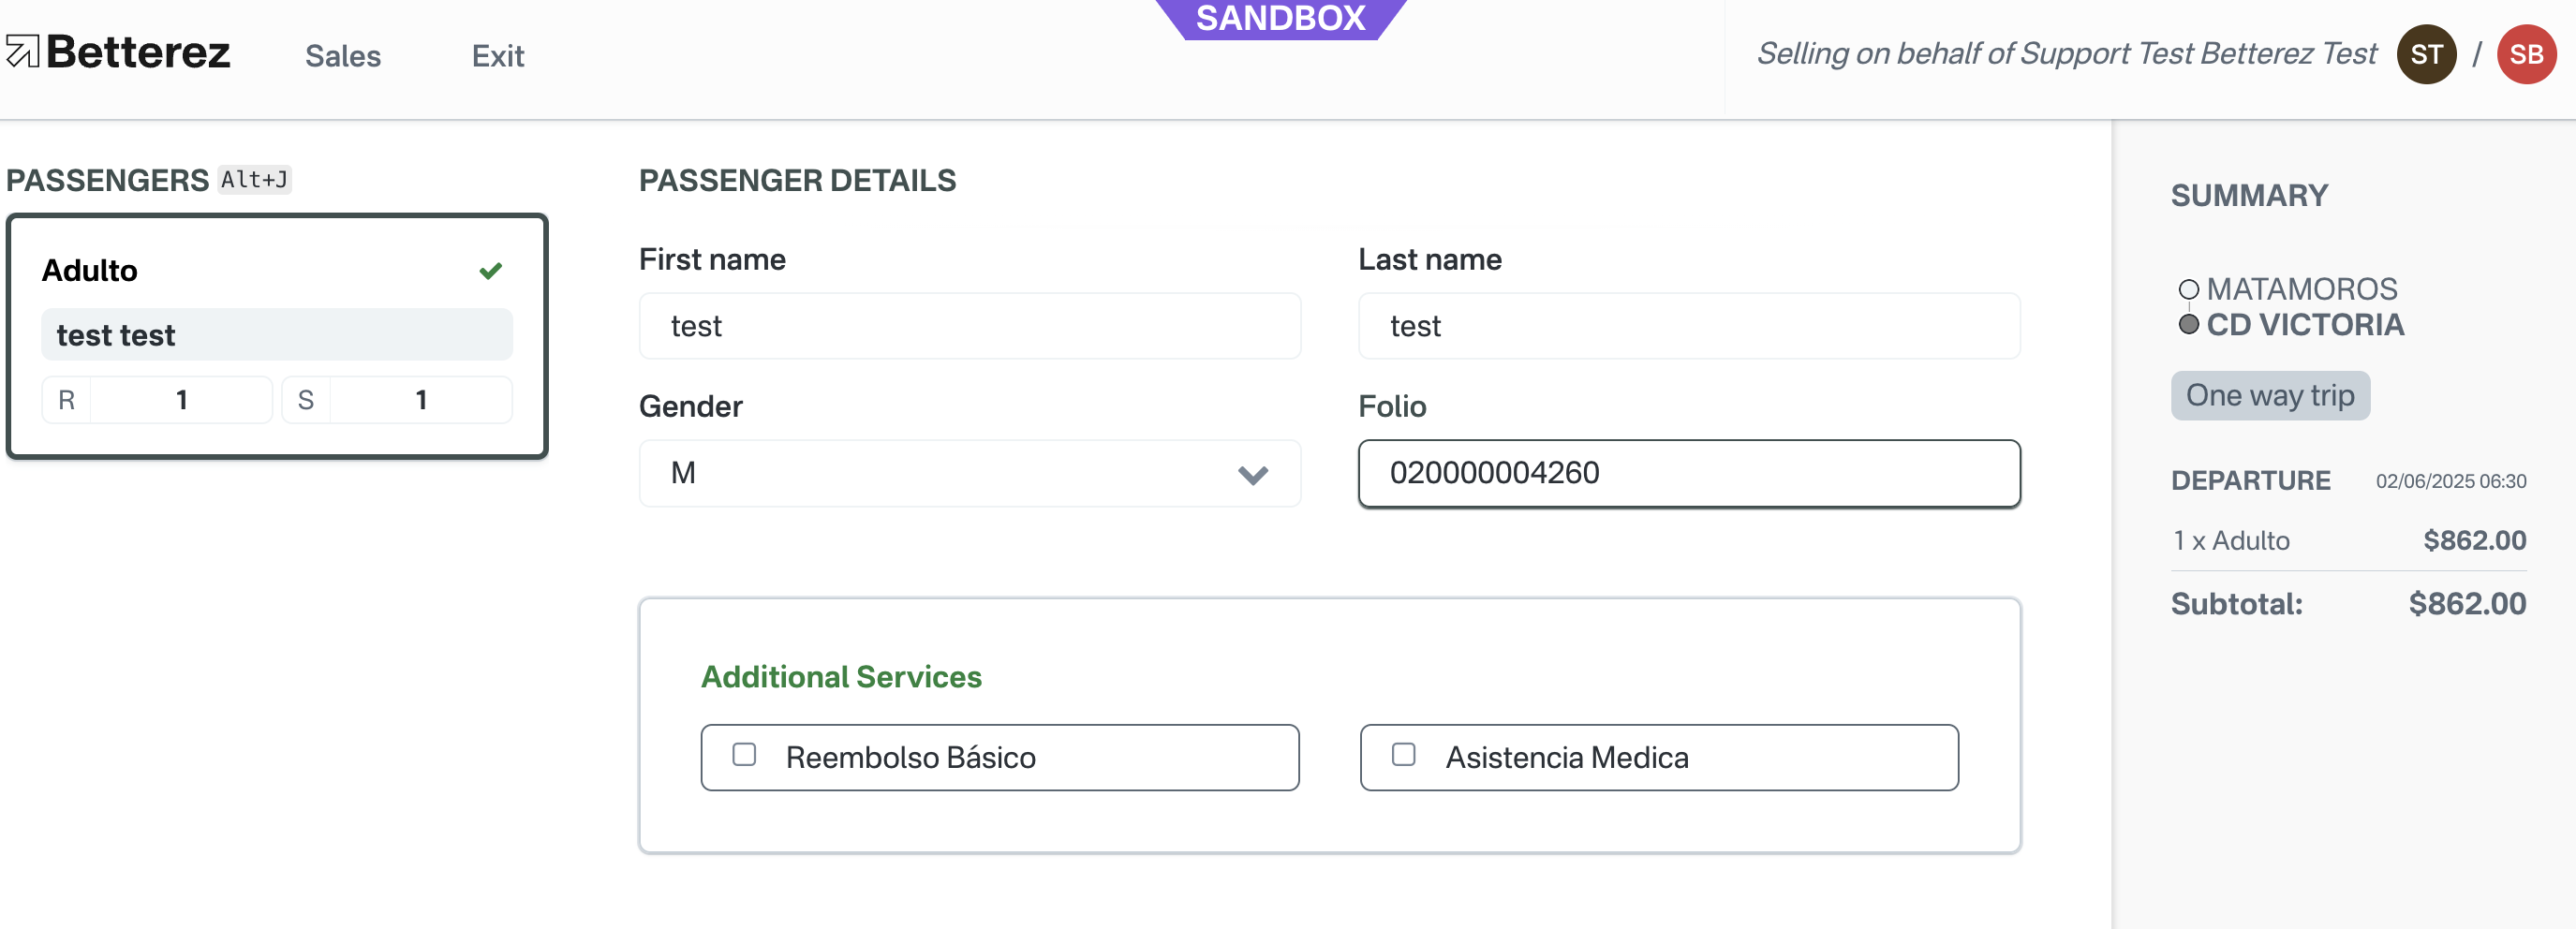Viewport: 2576px width, 929px height.
Task: Click the Betterez logo icon
Action: pos(22,51)
